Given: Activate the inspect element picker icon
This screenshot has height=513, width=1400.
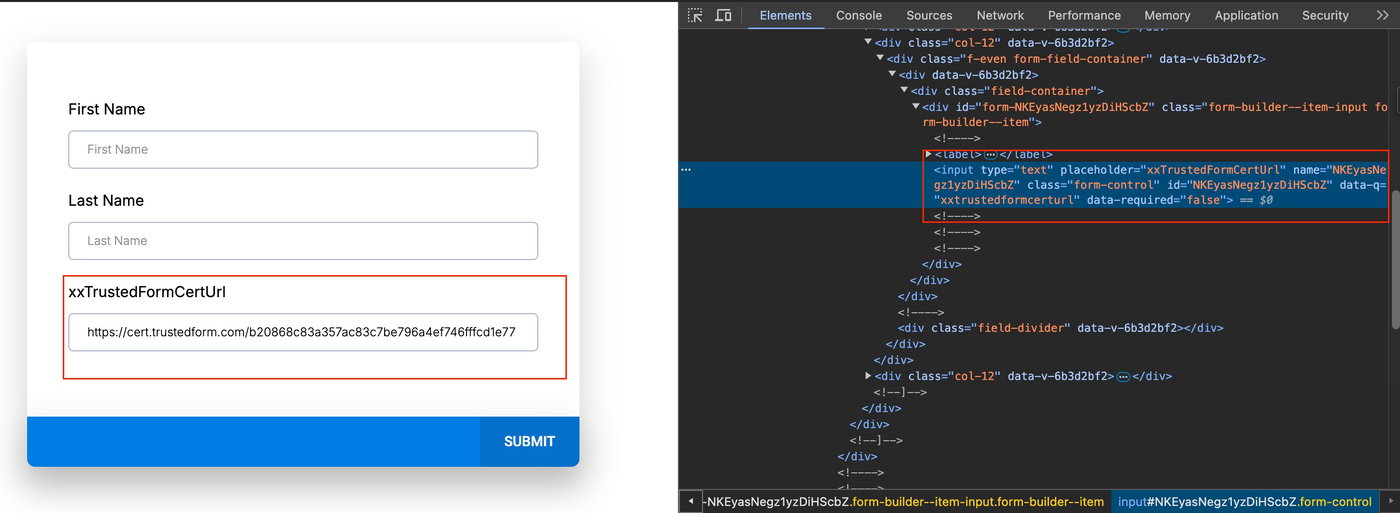Looking at the screenshot, I should coord(695,15).
